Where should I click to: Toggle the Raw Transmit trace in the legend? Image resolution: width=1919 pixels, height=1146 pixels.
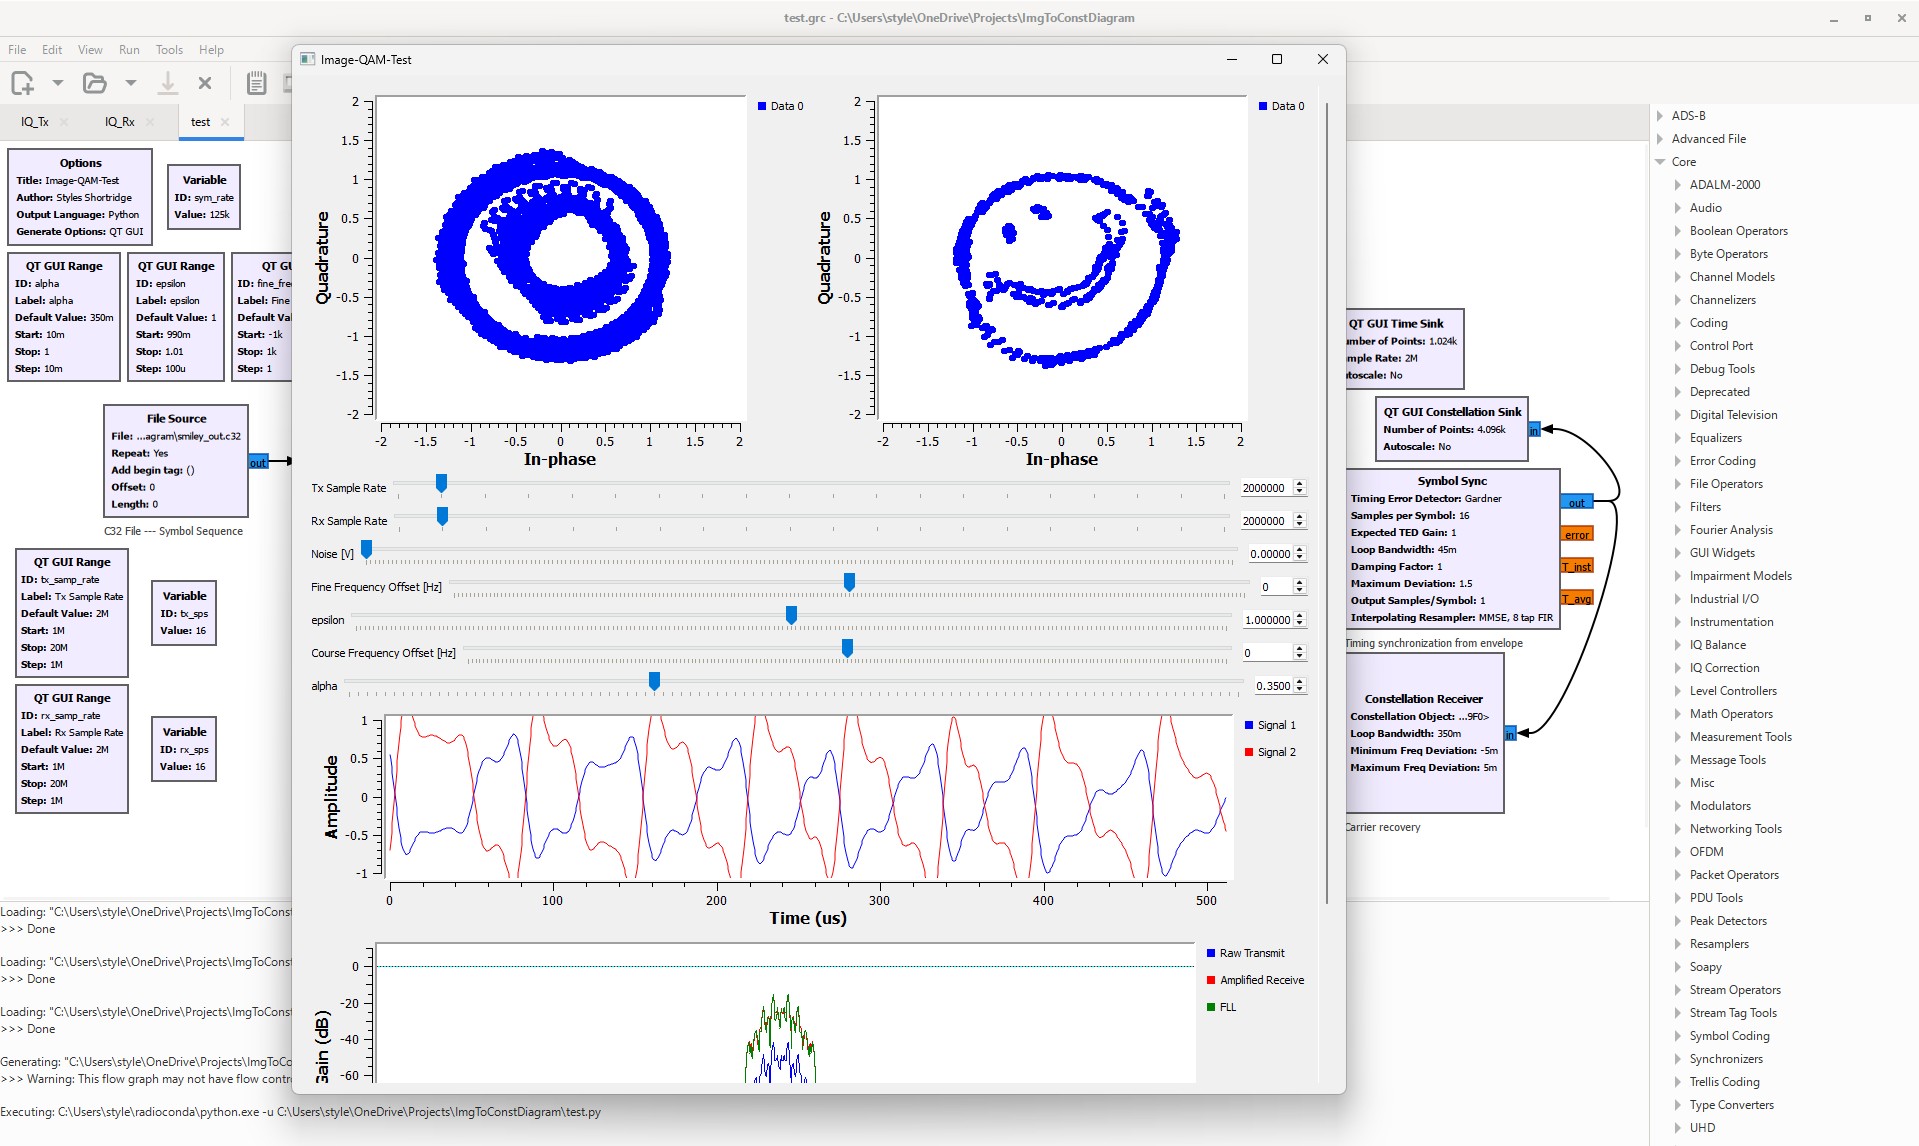[1246, 953]
